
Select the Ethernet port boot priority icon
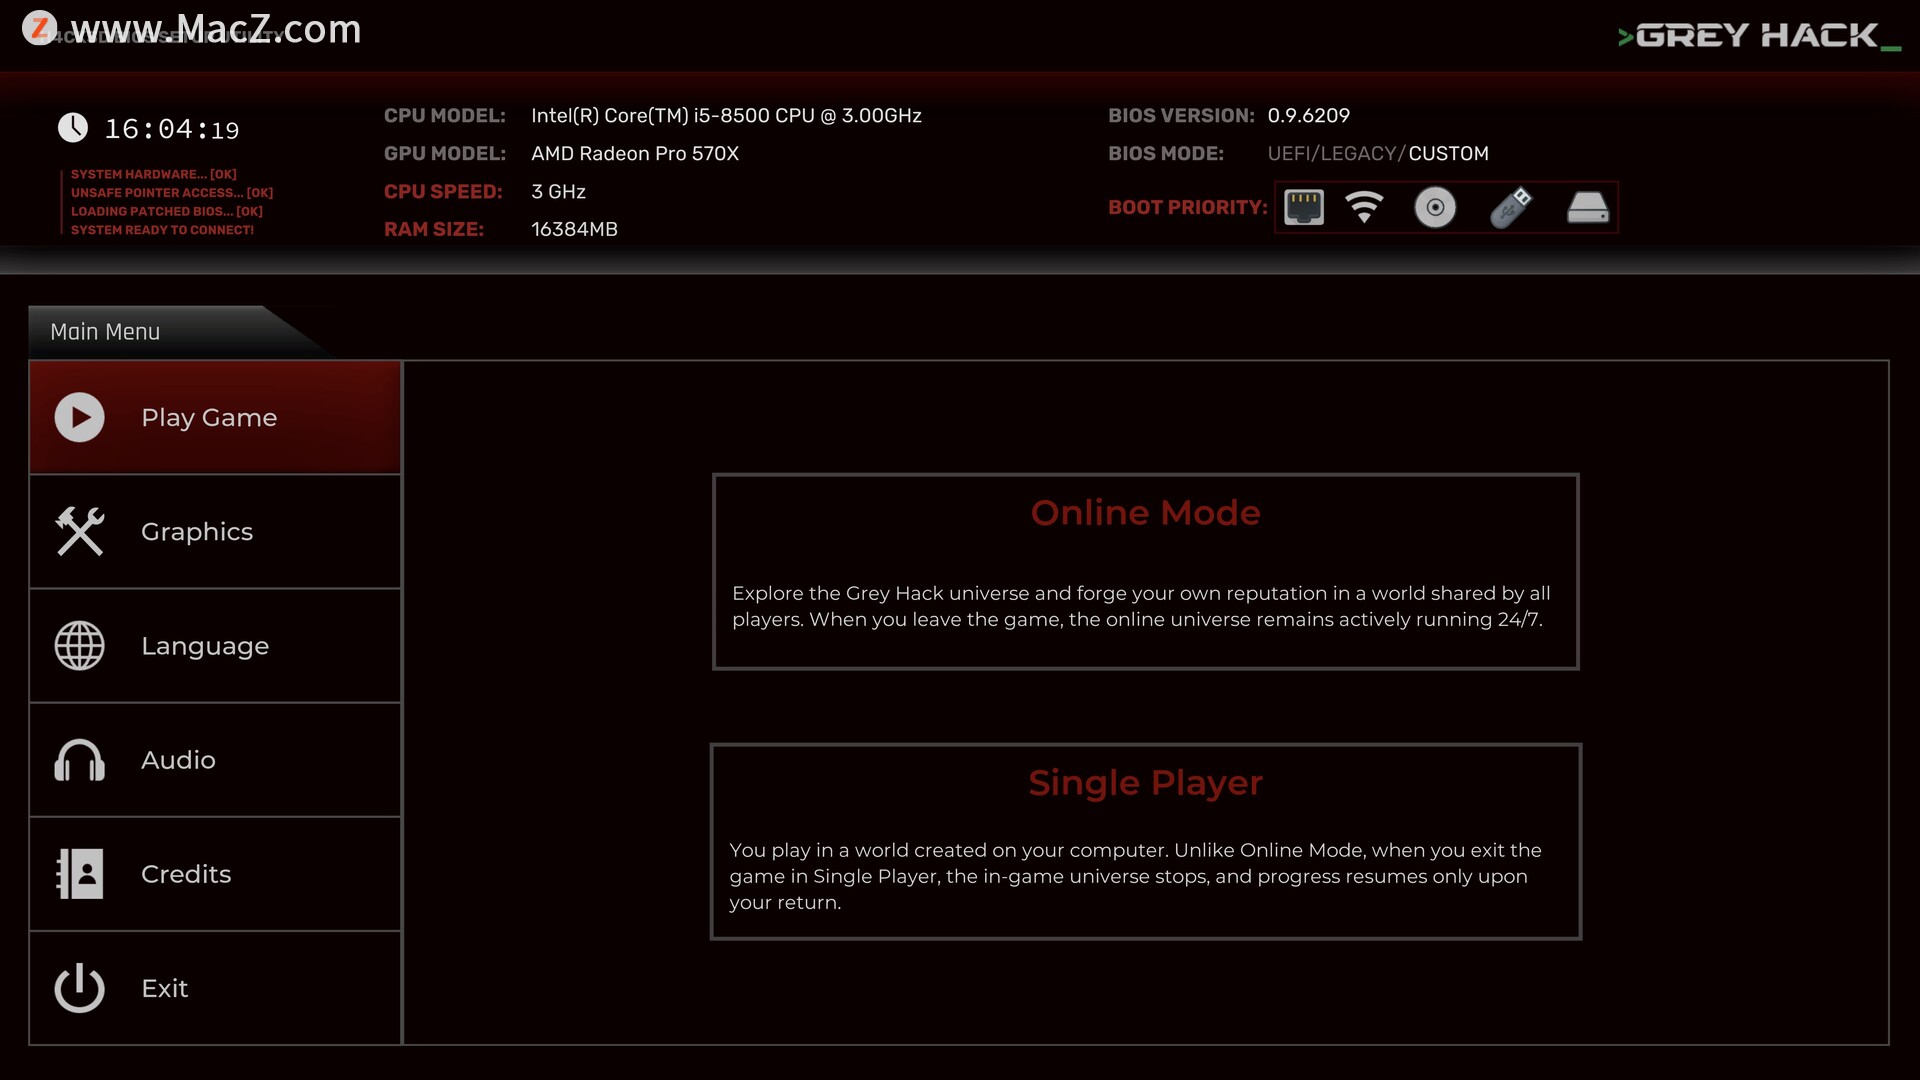(x=1303, y=207)
